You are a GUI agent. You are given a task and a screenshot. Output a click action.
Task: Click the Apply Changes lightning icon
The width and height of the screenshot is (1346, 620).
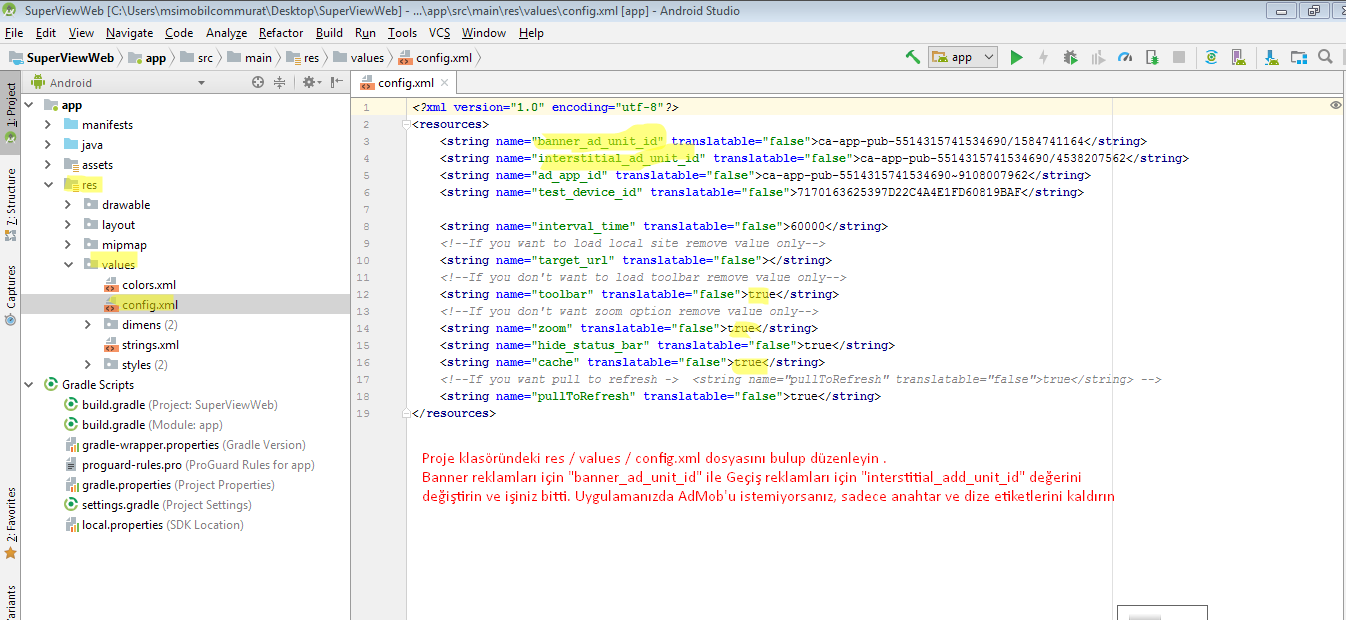[1043, 57]
